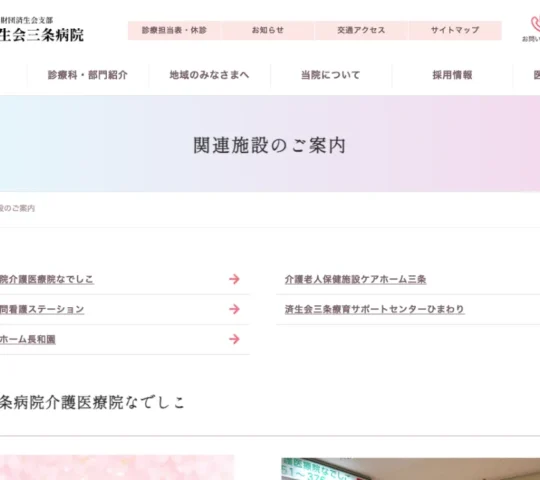This screenshot has height=480, width=540.
Task: Click the phone contact icon
Action: pyautogui.click(x=534, y=25)
